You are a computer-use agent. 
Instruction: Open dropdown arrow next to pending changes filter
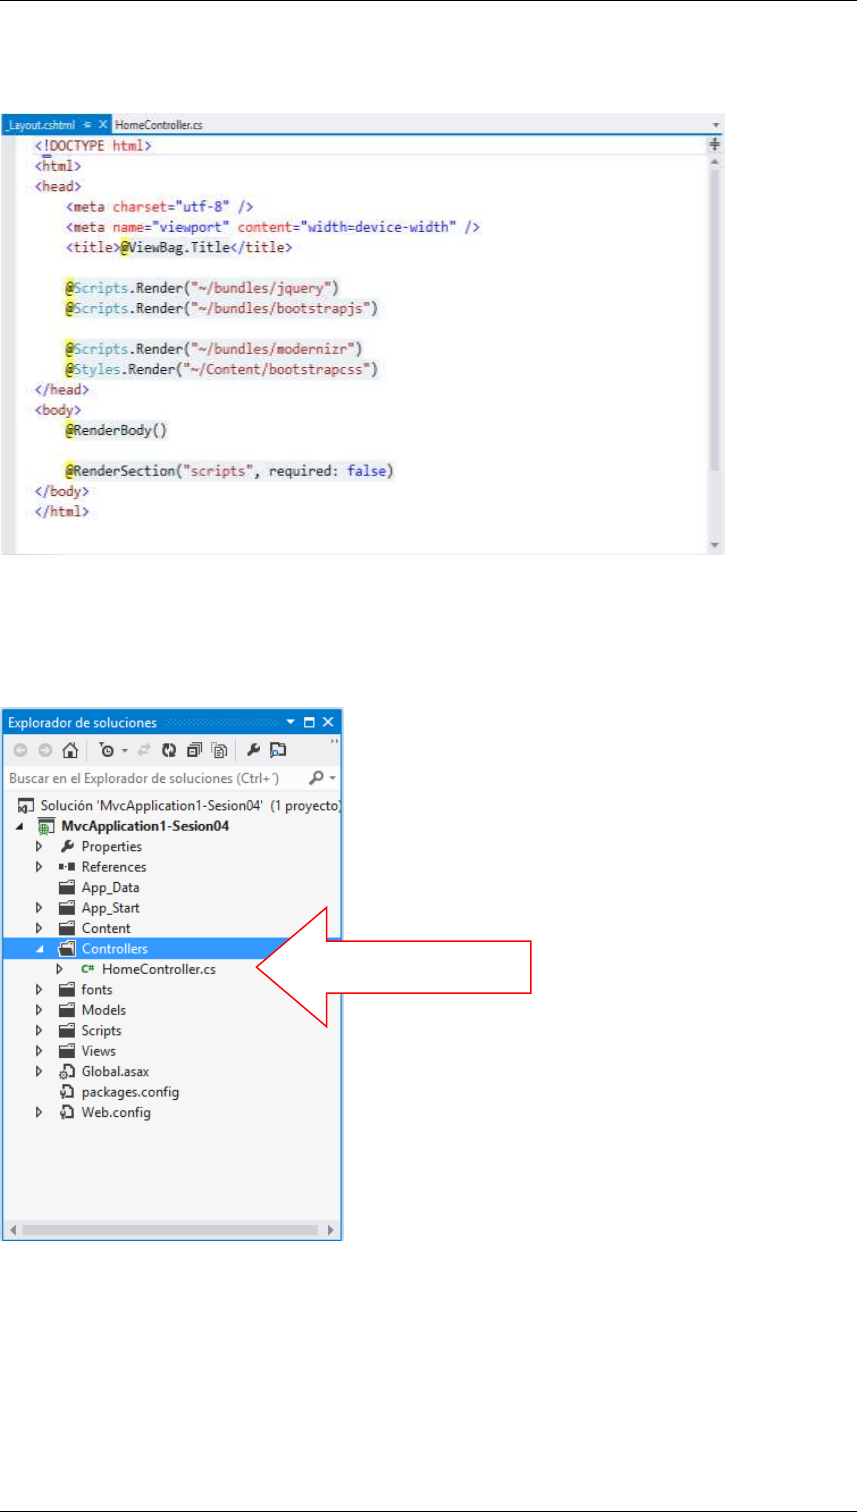pyautogui.click(x=123, y=750)
